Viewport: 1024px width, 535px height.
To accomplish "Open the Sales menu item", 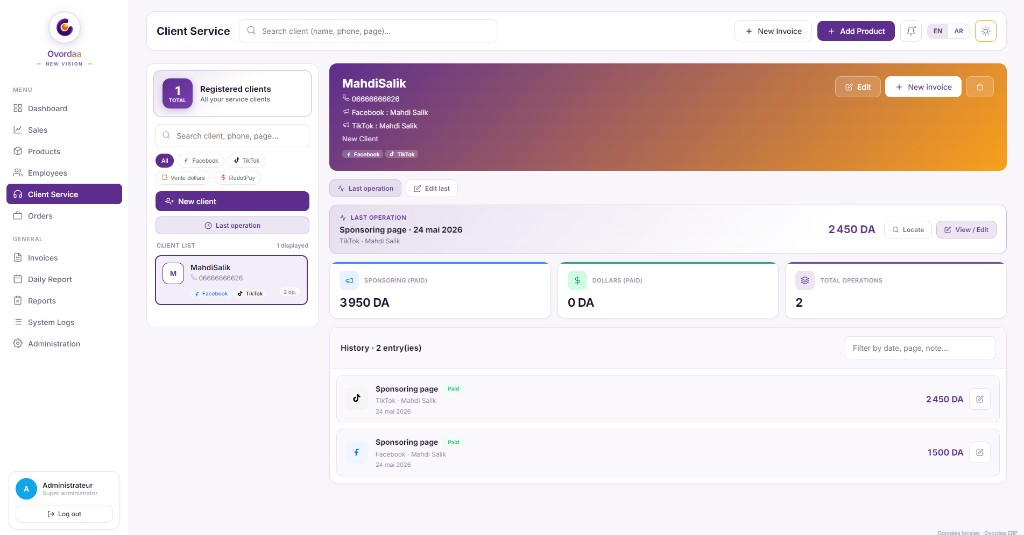I will point(64,130).
